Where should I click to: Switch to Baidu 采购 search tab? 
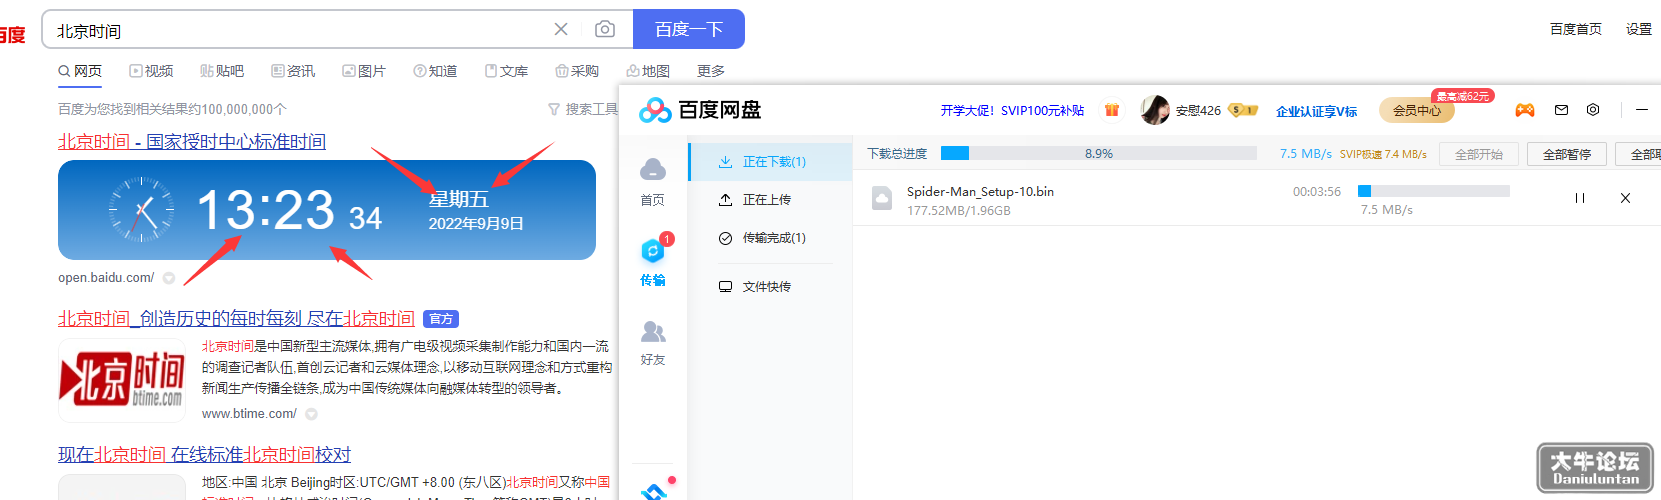pyautogui.click(x=577, y=71)
